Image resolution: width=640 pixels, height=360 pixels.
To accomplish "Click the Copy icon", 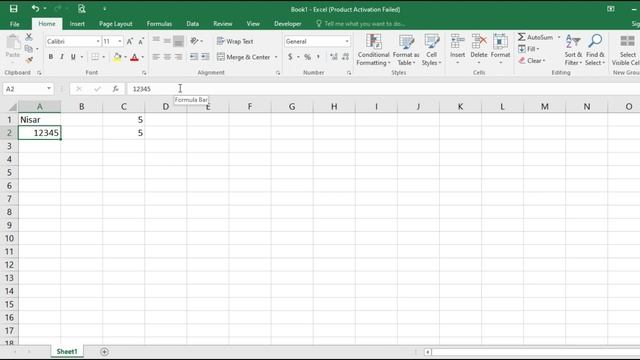I will pyautogui.click(x=29, y=49).
